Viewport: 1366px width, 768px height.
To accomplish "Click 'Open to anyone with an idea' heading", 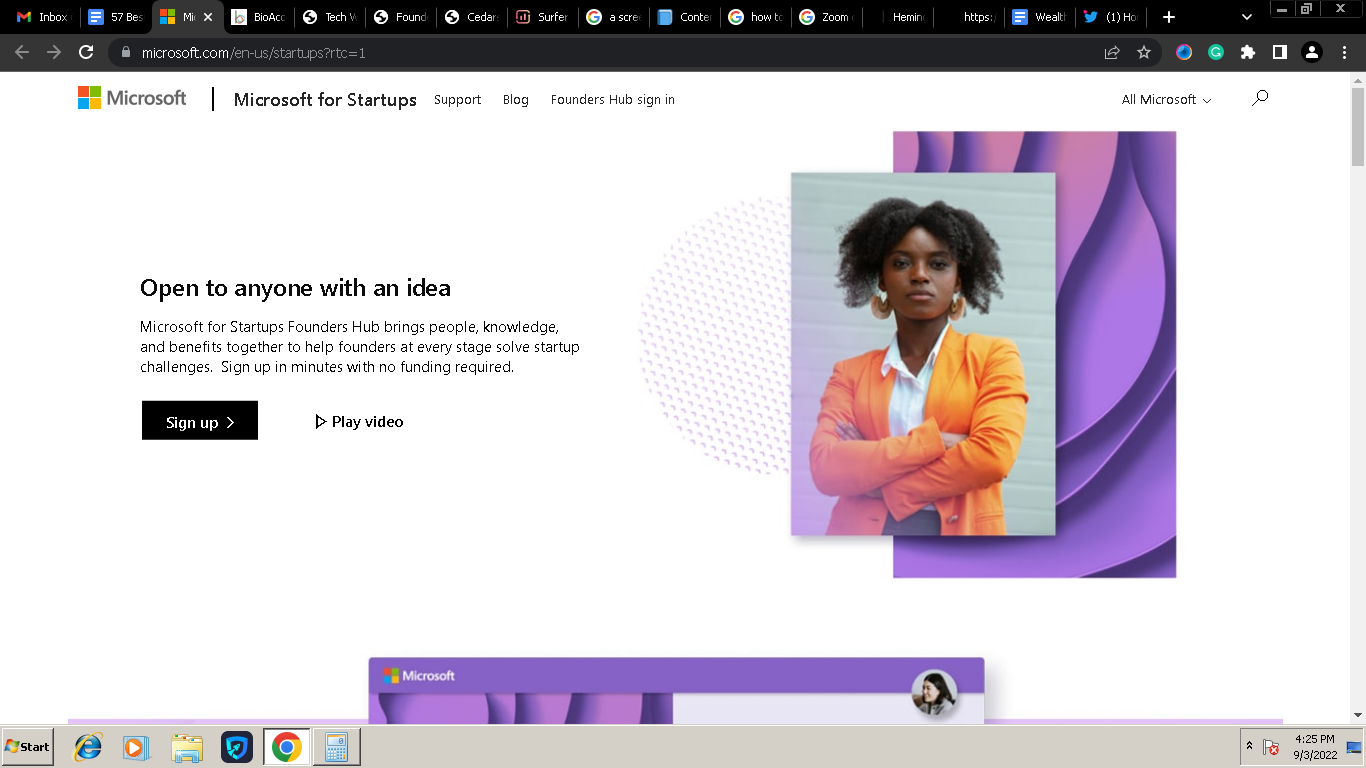I will pos(295,288).
